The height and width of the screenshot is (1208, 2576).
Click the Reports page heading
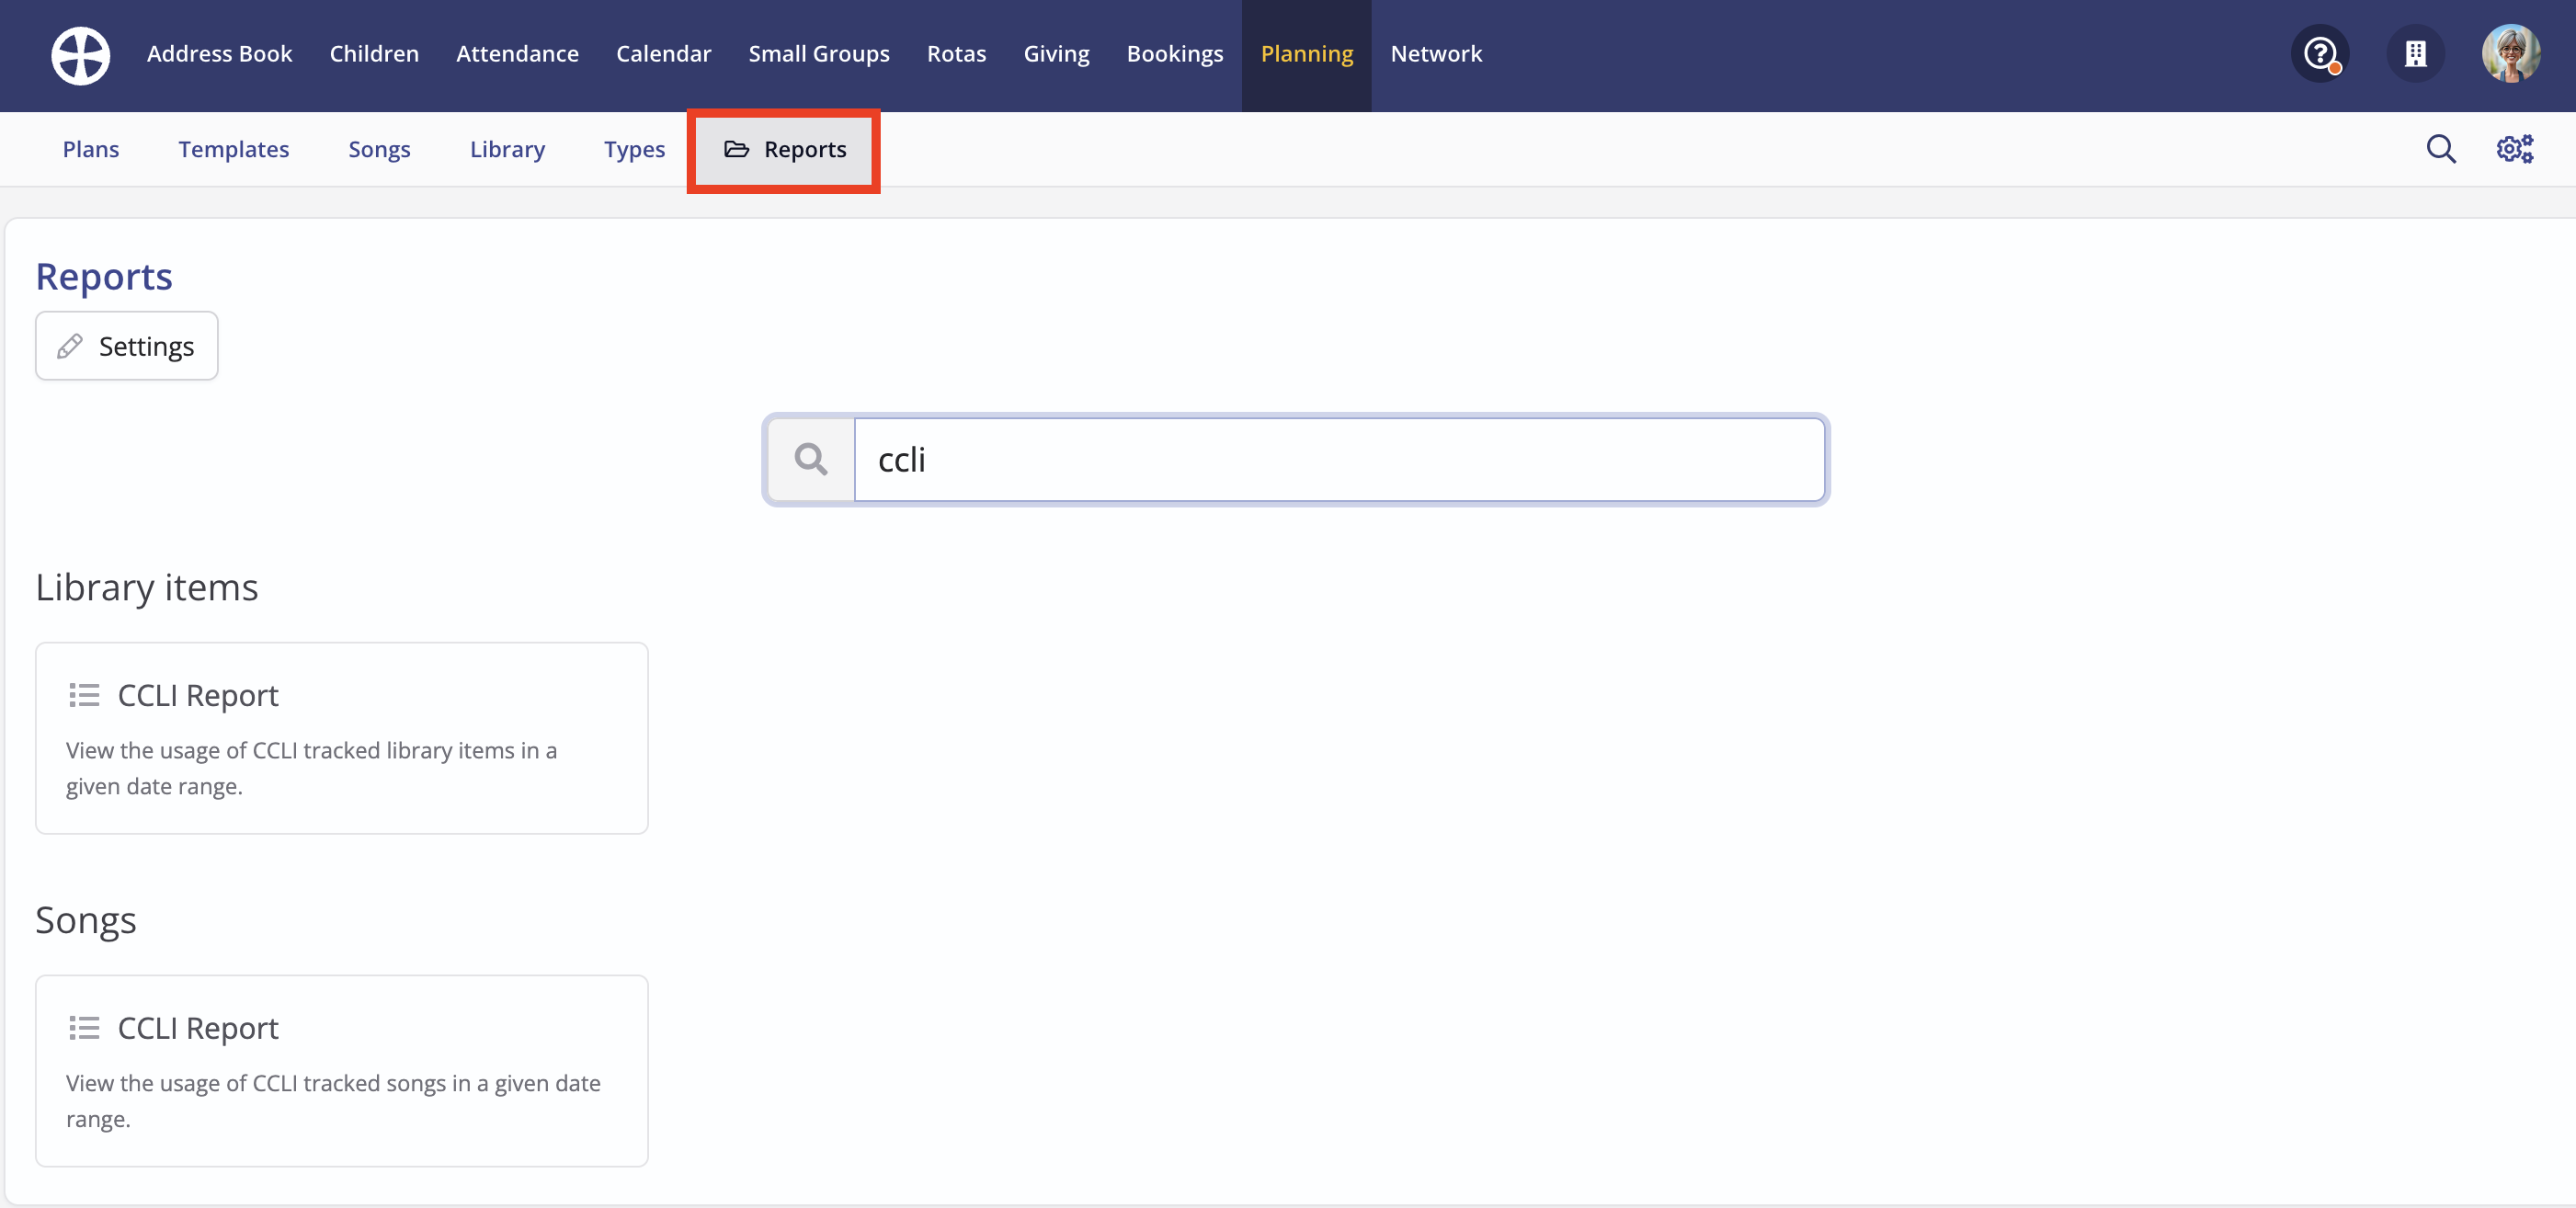tap(104, 277)
